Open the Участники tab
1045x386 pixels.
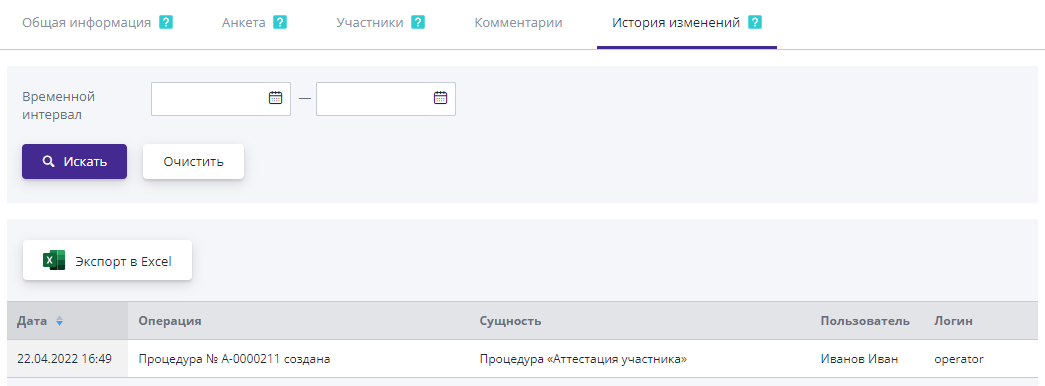pyautogui.click(x=370, y=23)
